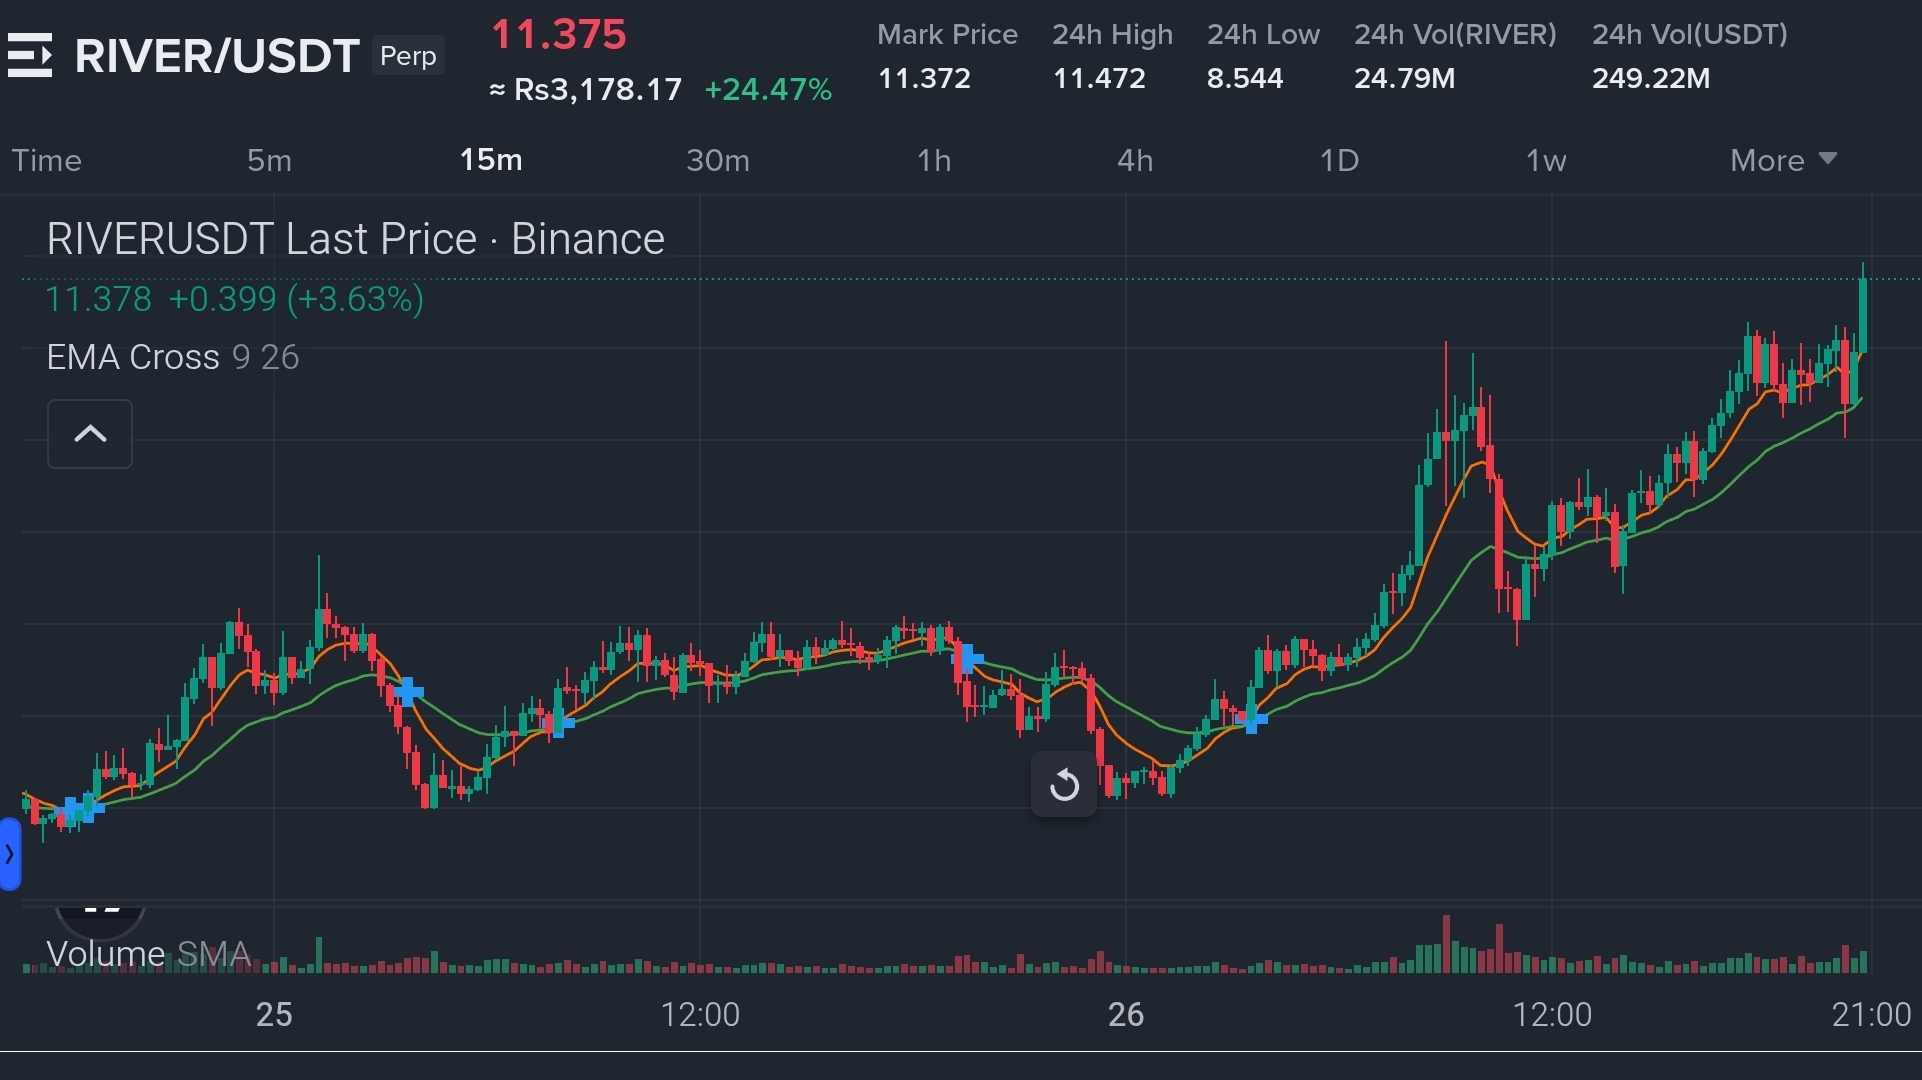Select the 1h timeframe tab
Viewport: 1922px width, 1080px height.
(934, 160)
